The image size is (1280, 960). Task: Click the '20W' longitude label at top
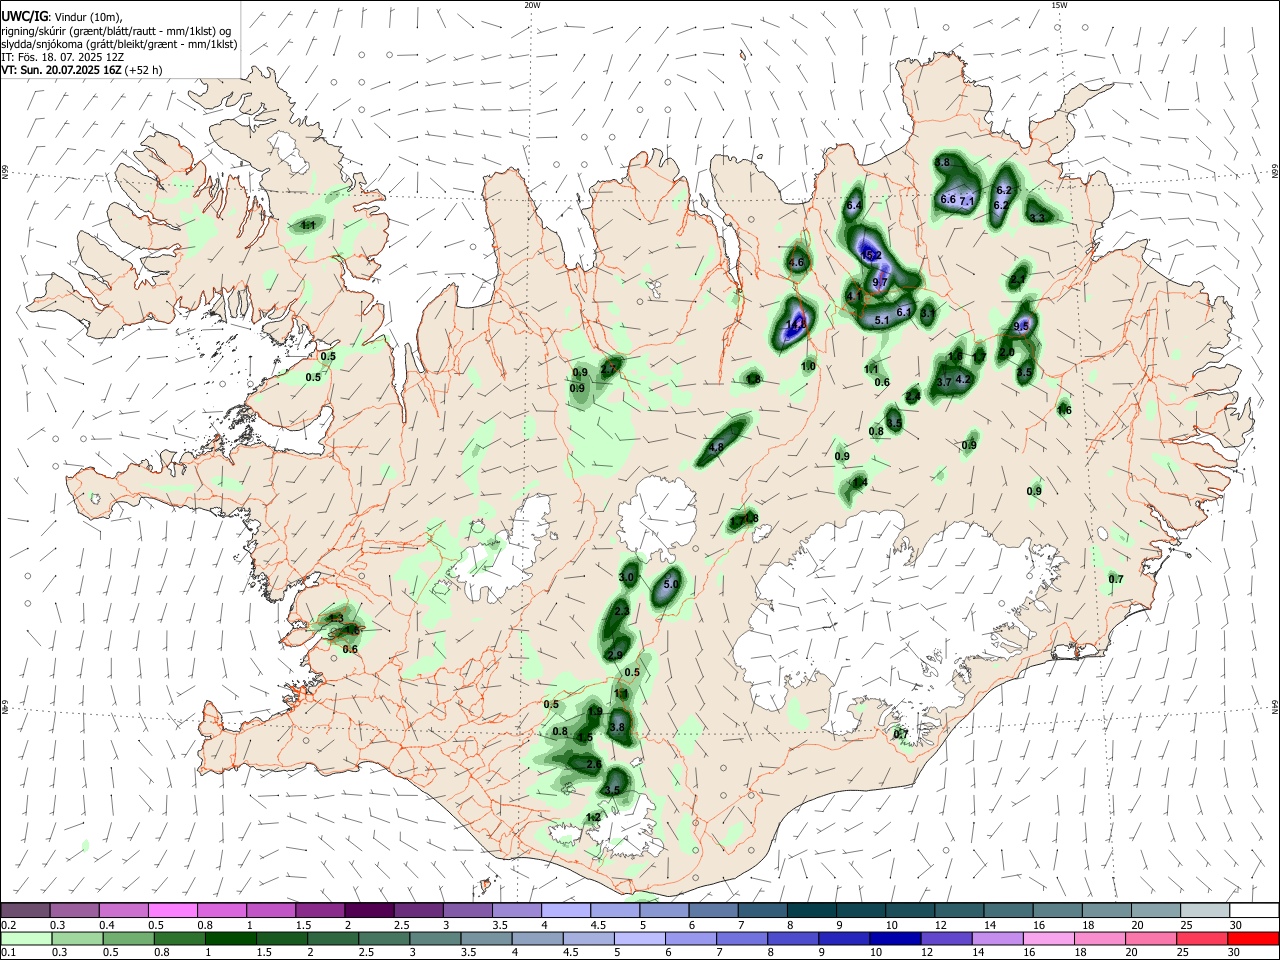pyautogui.click(x=532, y=5)
